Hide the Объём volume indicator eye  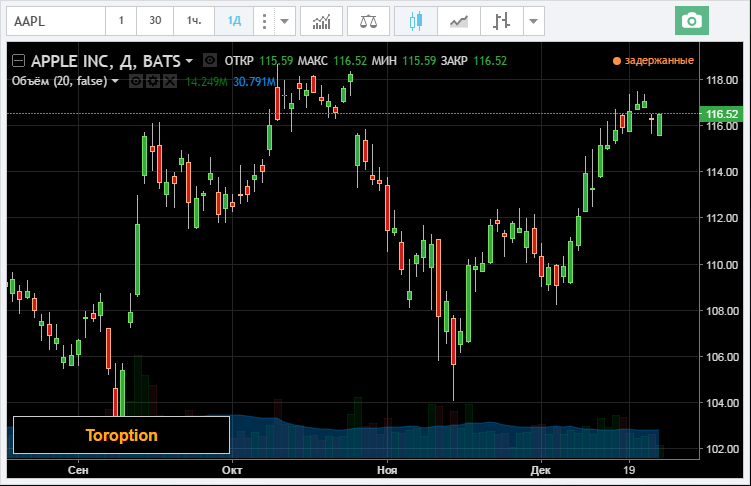pyautogui.click(x=136, y=81)
